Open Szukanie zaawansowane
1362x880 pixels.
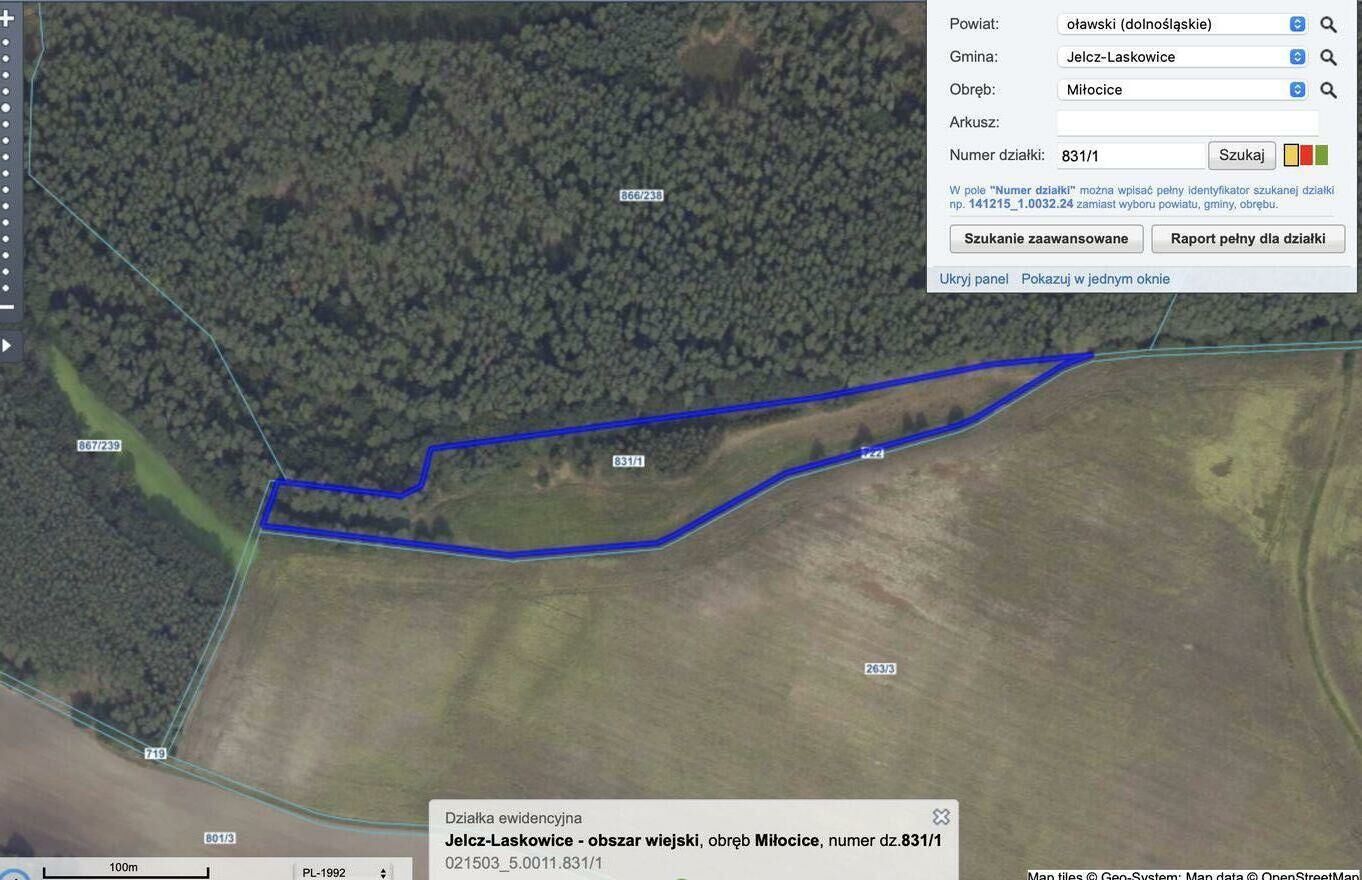tap(1046, 239)
